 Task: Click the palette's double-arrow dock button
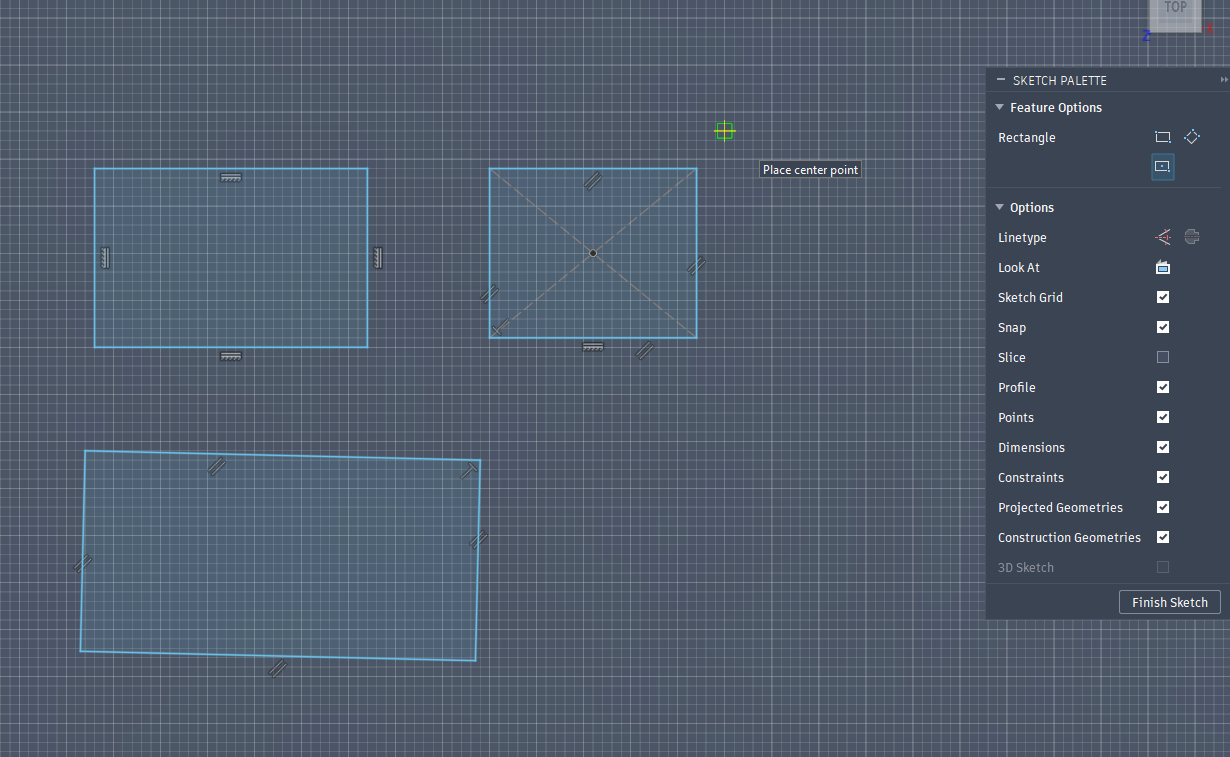tap(1224, 80)
